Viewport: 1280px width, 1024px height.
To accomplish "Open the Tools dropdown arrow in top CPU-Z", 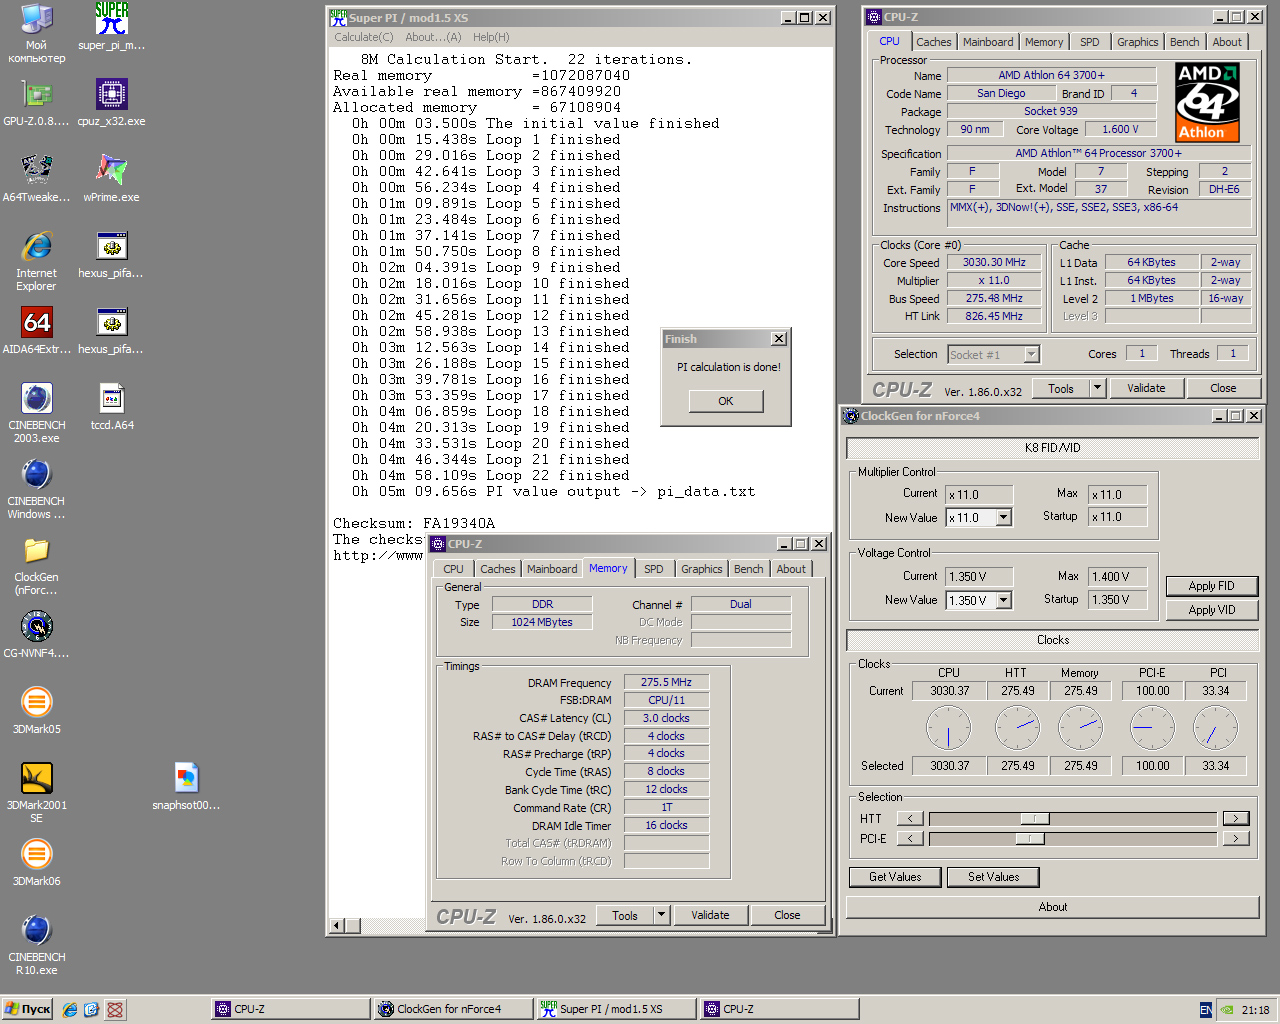I will pyautogui.click(x=1097, y=388).
